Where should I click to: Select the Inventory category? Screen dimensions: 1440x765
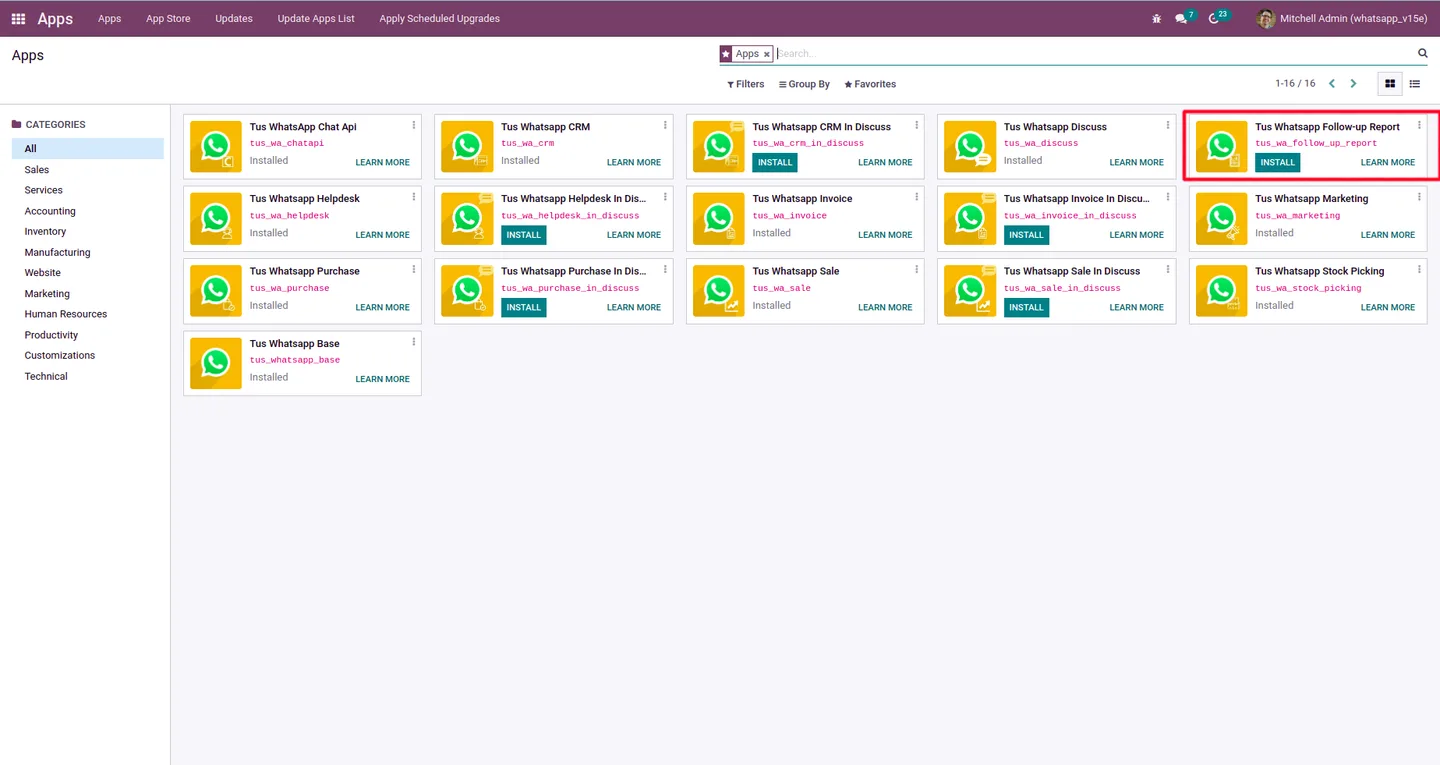[x=88, y=231]
